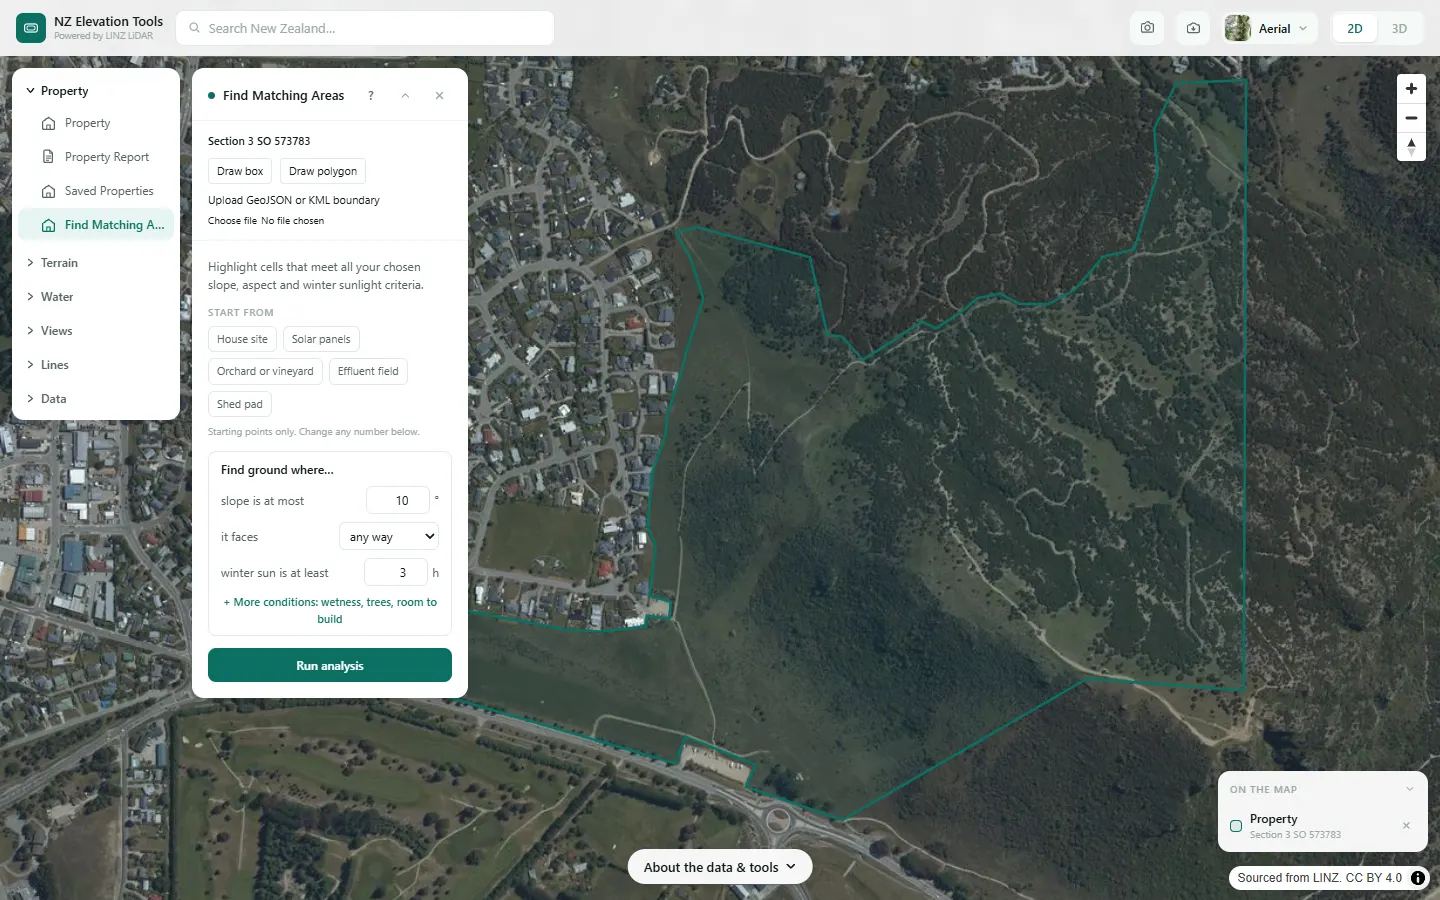Expand About the data & tools
Screen dimensions: 1440x900
(x=720, y=867)
